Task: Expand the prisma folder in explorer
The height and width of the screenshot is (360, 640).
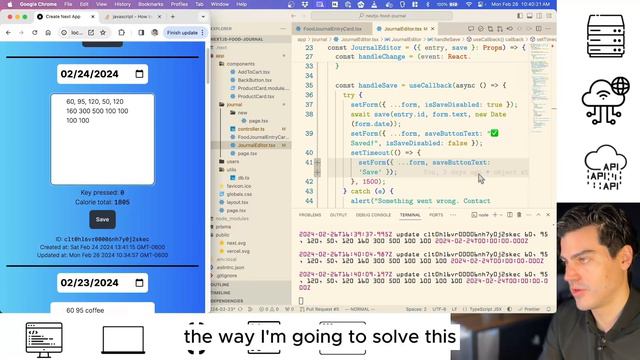Action: click(x=223, y=227)
